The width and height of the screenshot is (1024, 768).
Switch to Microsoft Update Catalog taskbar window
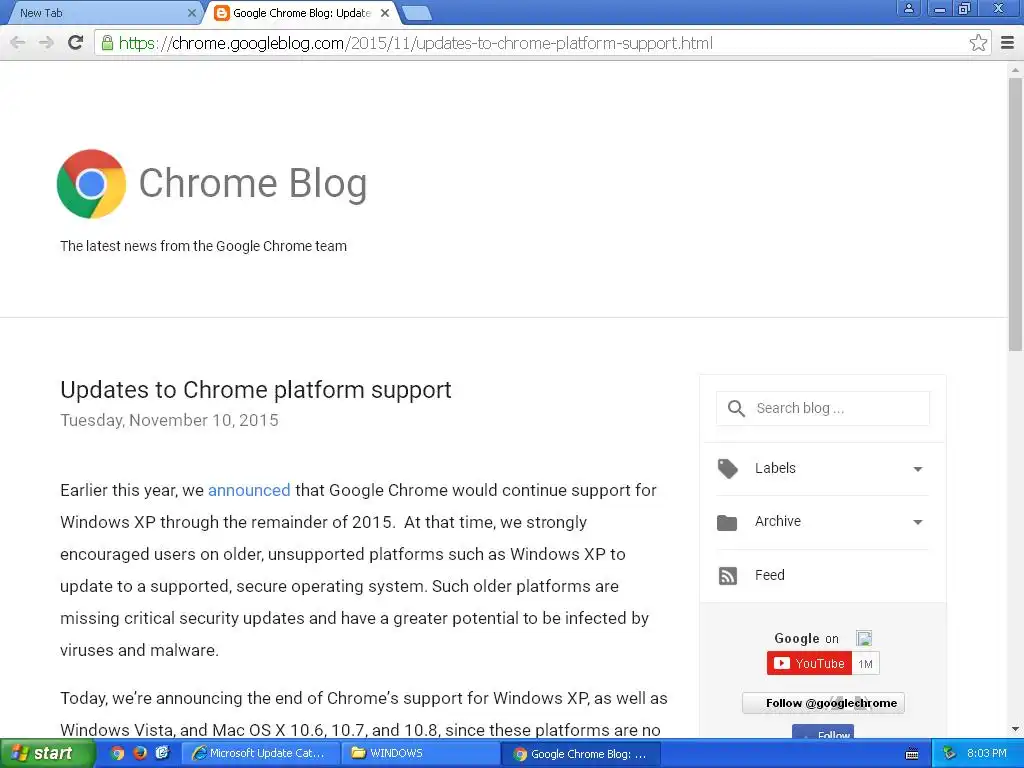(260, 753)
